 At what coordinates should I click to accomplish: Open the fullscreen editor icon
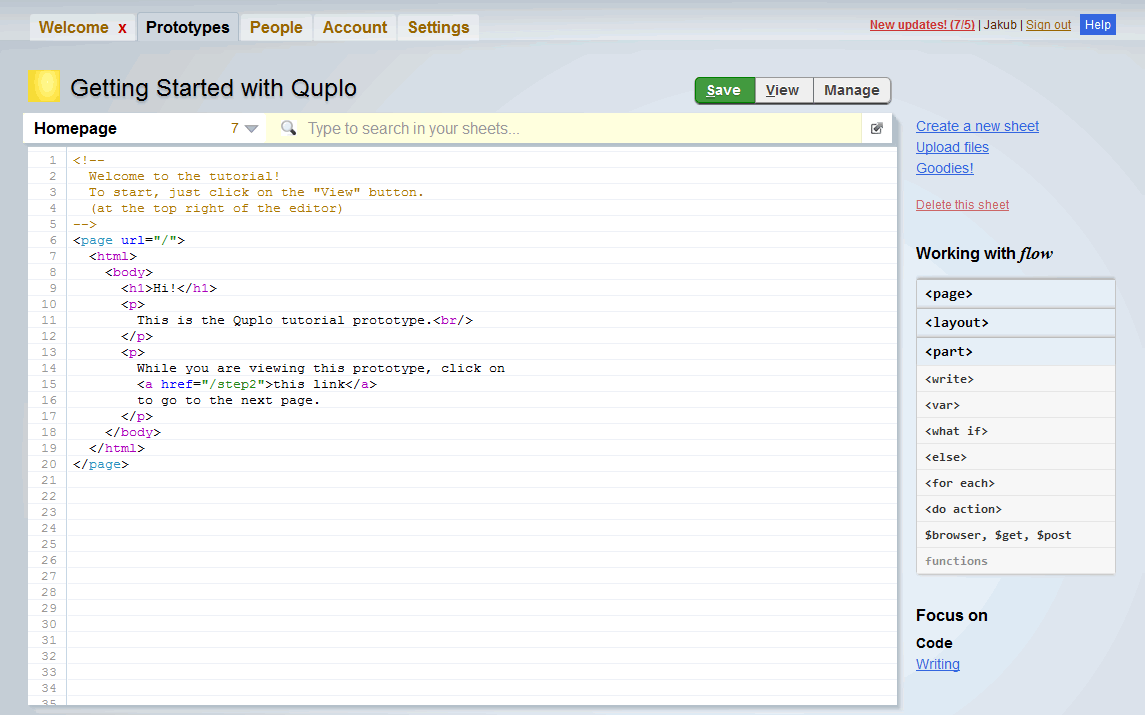(877, 129)
